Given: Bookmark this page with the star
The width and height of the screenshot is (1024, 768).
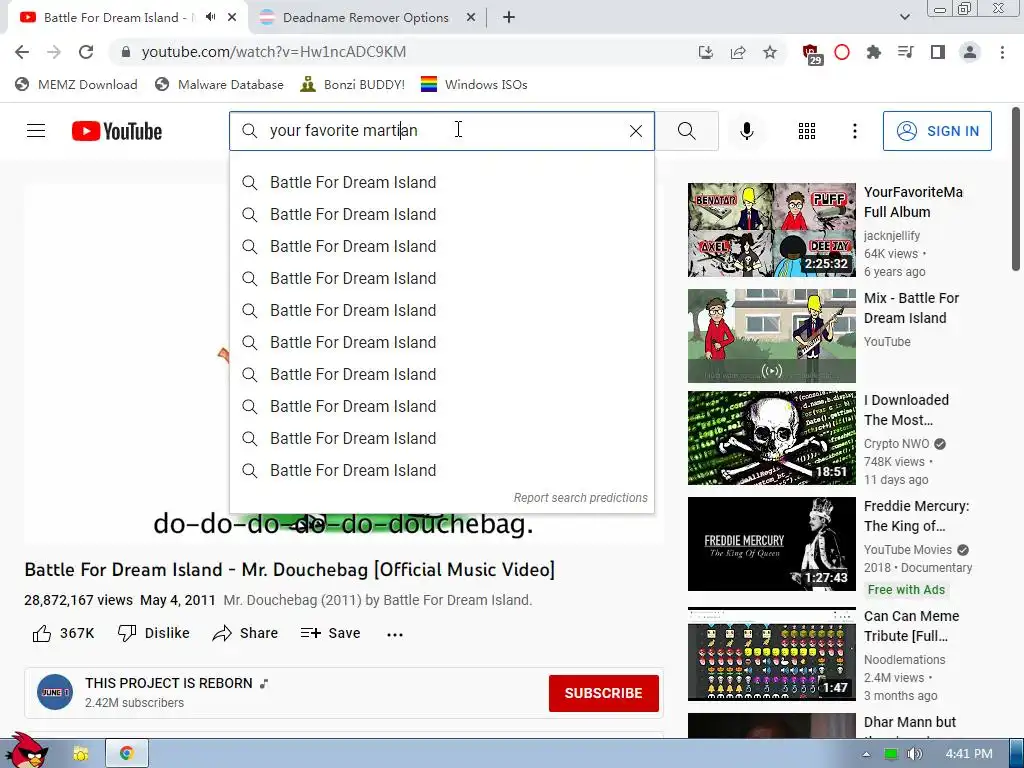Looking at the screenshot, I should [770, 52].
